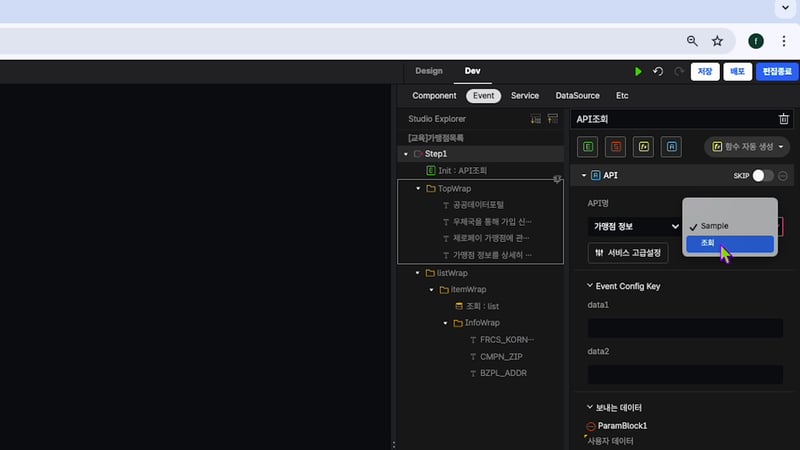The image size is (800, 450).
Task: Click the ParamBlock1 label
Action: [622, 426]
